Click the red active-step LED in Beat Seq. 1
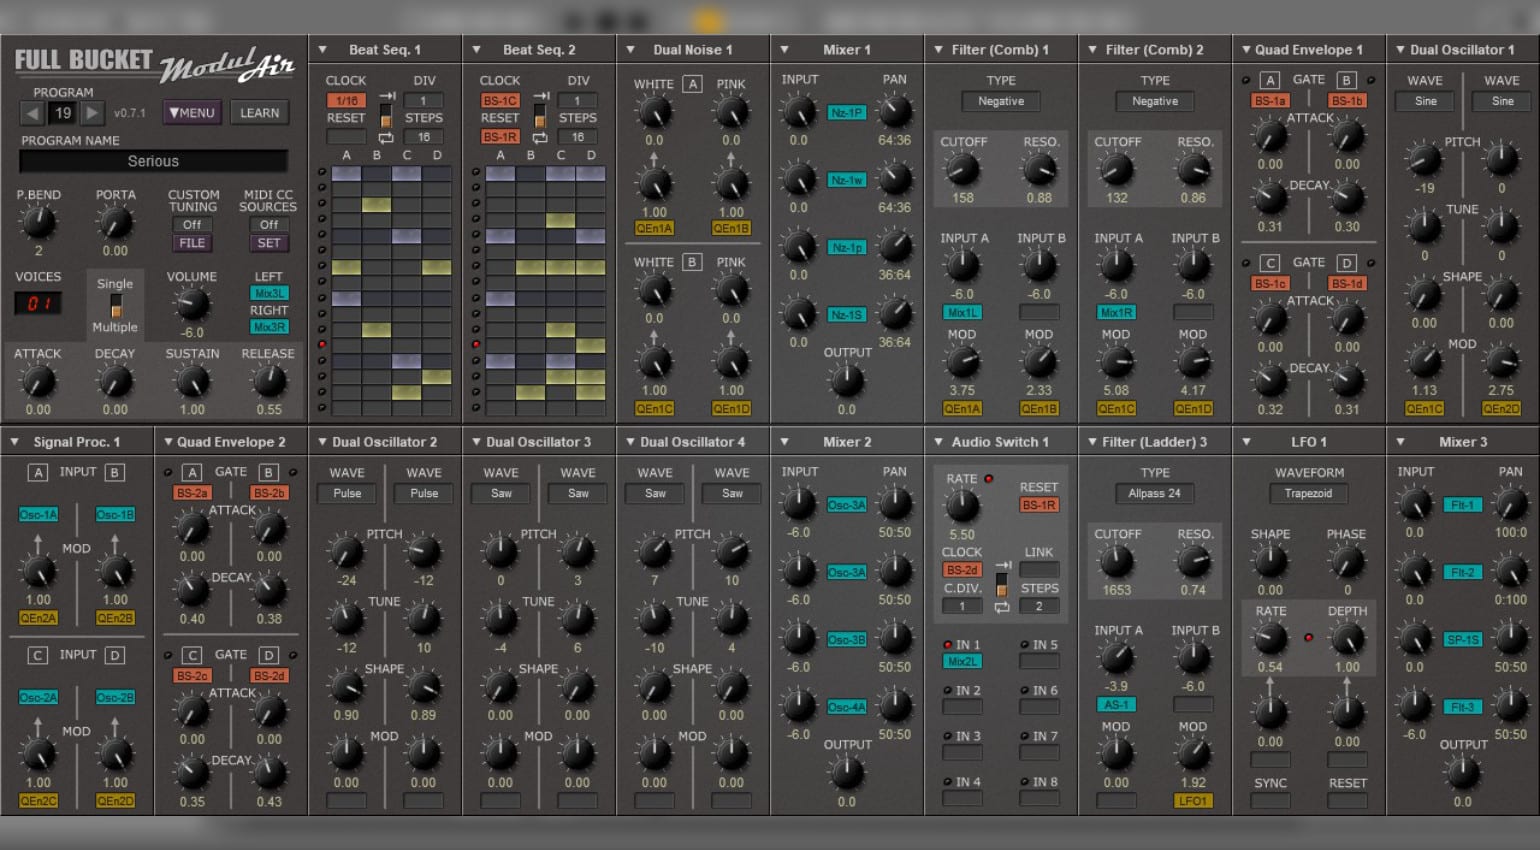The height and width of the screenshot is (850, 1540). pos(322,344)
